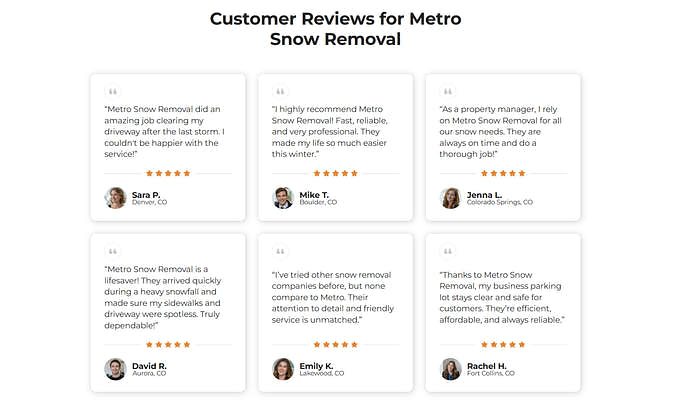Click the Fort Collins, CO location label

(x=491, y=374)
